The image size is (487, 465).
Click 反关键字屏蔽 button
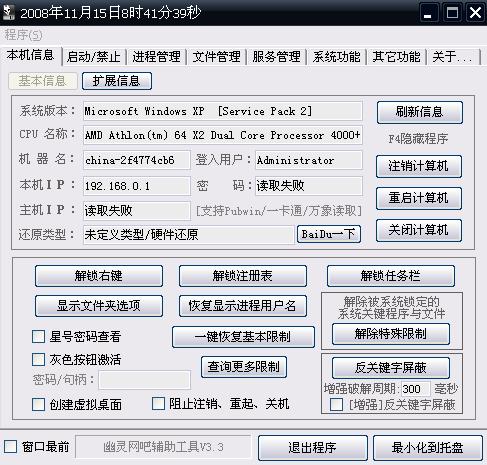[391, 368]
